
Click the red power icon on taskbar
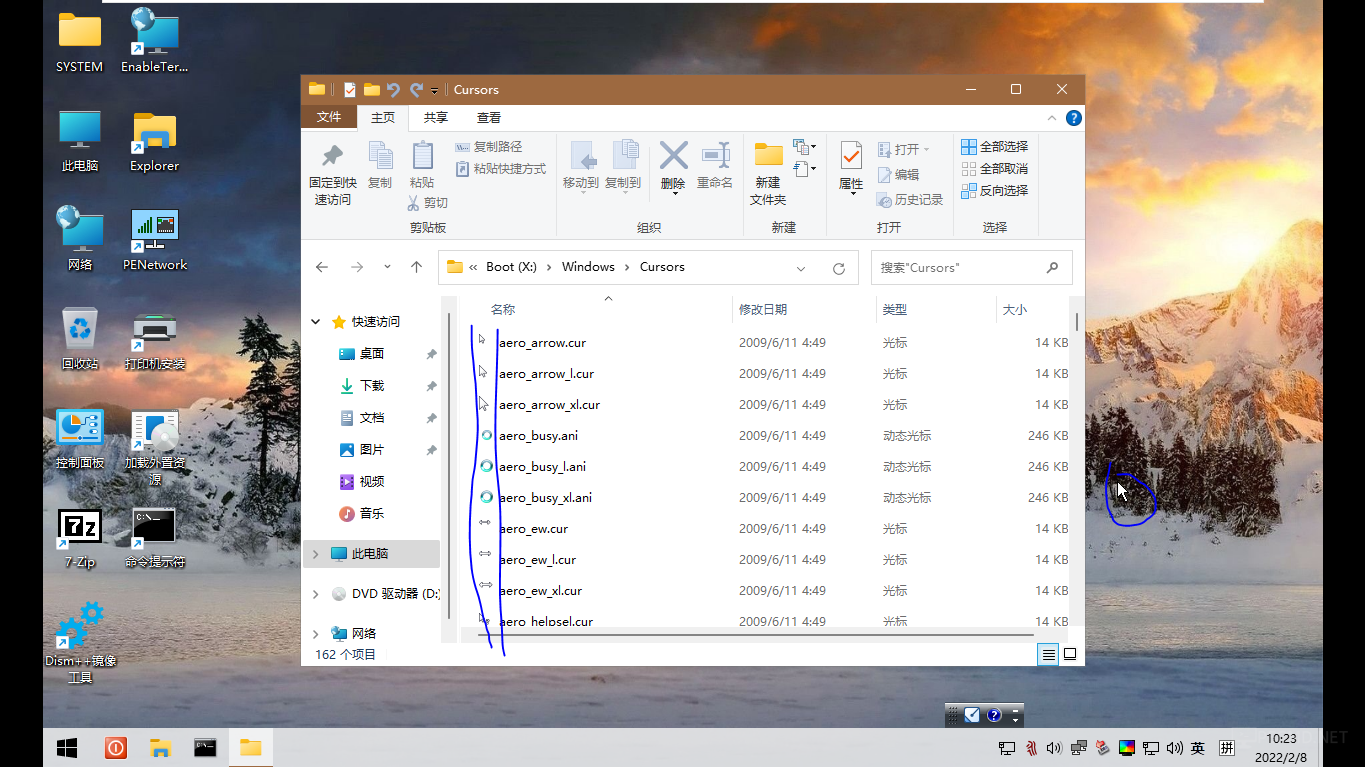click(116, 748)
